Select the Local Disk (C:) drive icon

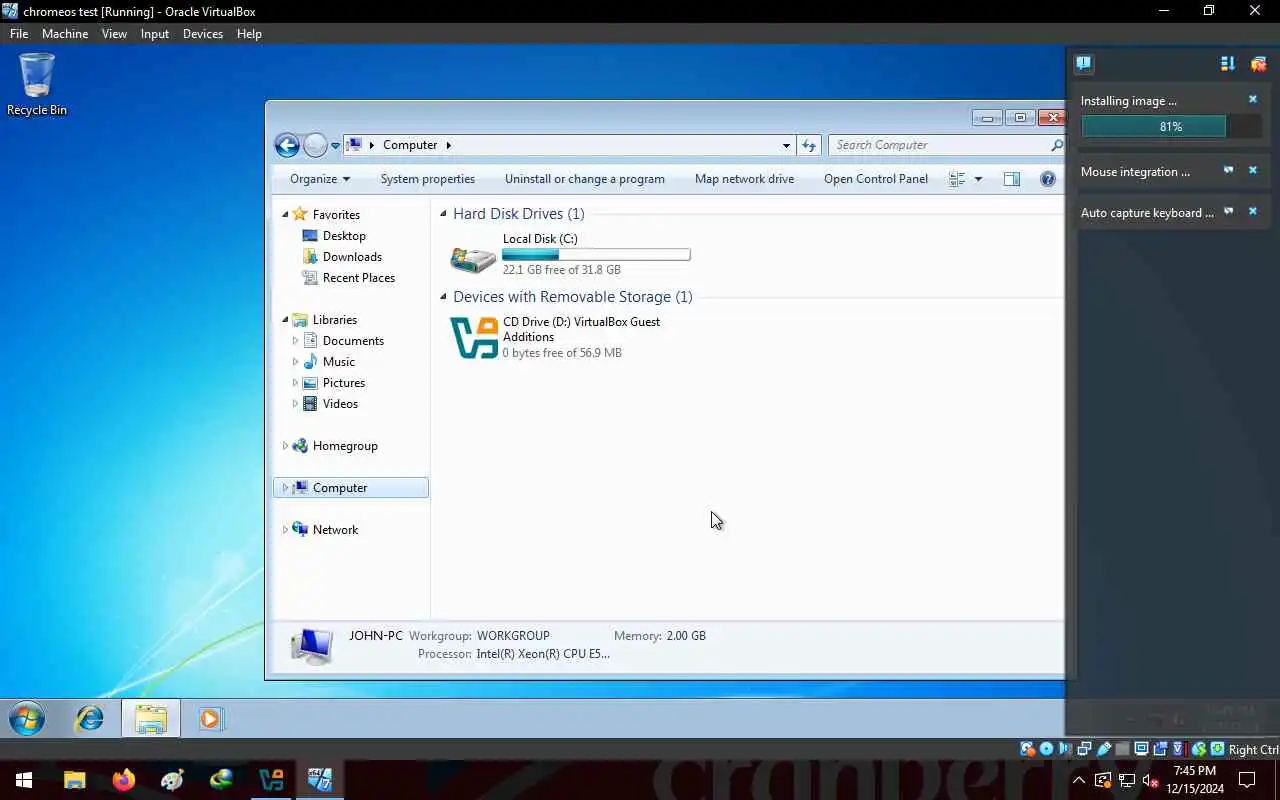coord(473,259)
